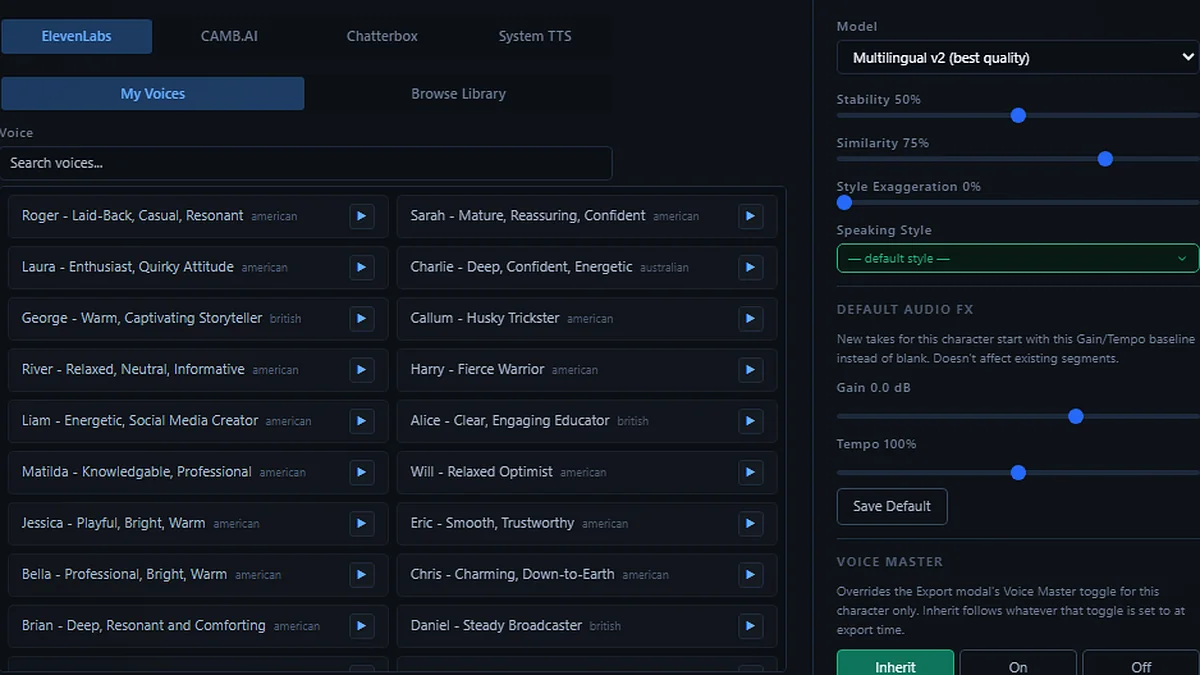Select the Roger - Laid-Back, Casual, Resonant voice
Viewport: 1200px width, 675px height.
point(198,216)
